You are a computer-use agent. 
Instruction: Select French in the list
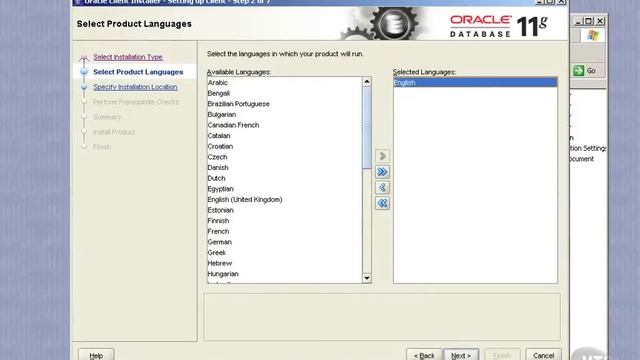[x=284, y=231]
